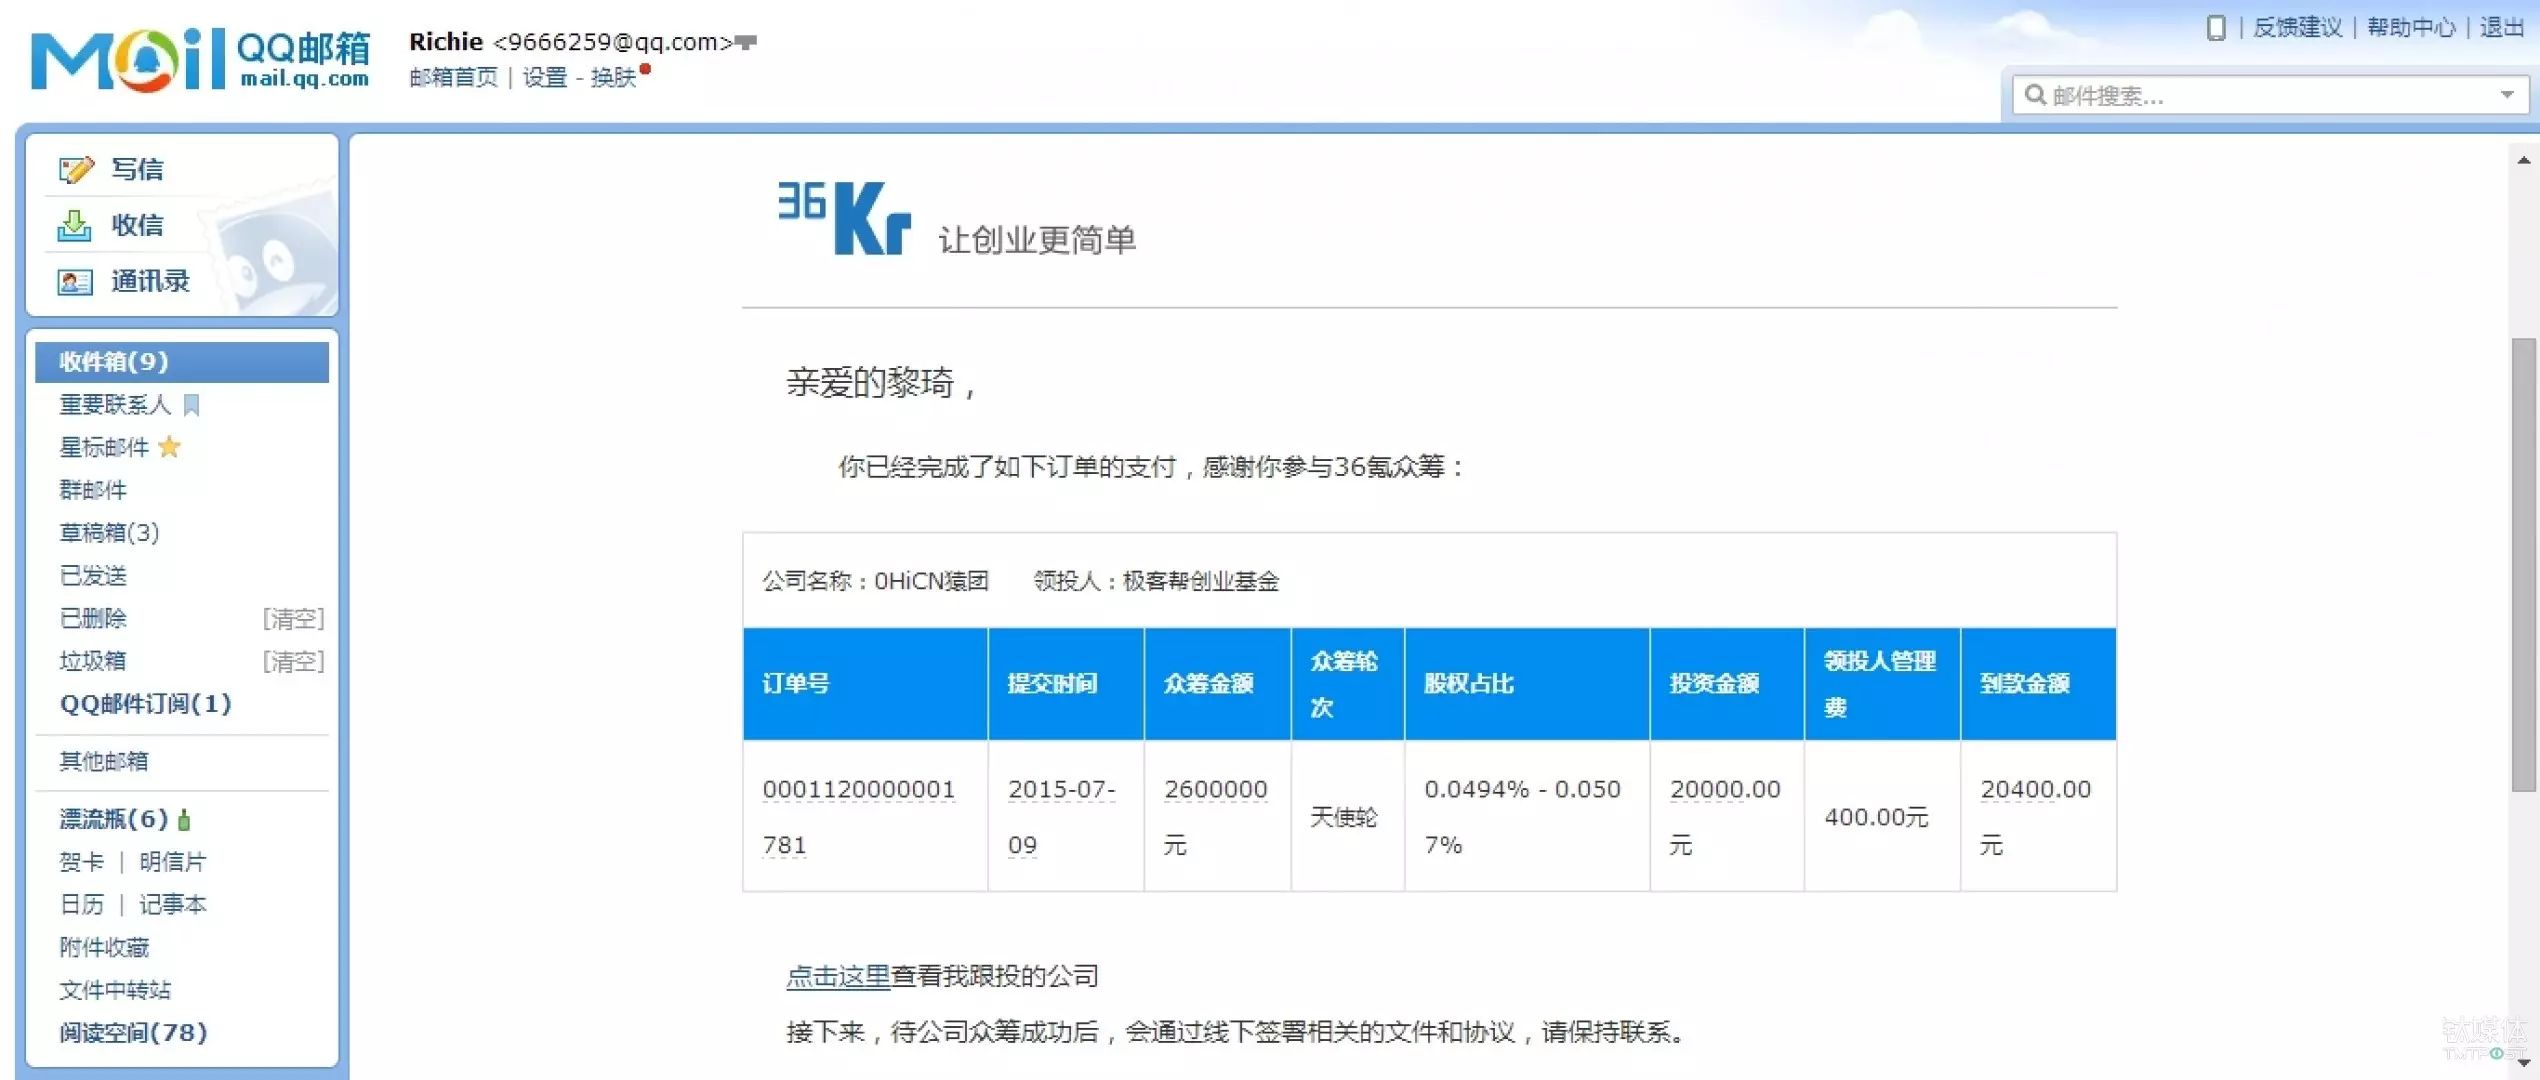The height and width of the screenshot is (1080, 2540).
Task: Click 换肤 to change skin
Action: pos(613,77)
